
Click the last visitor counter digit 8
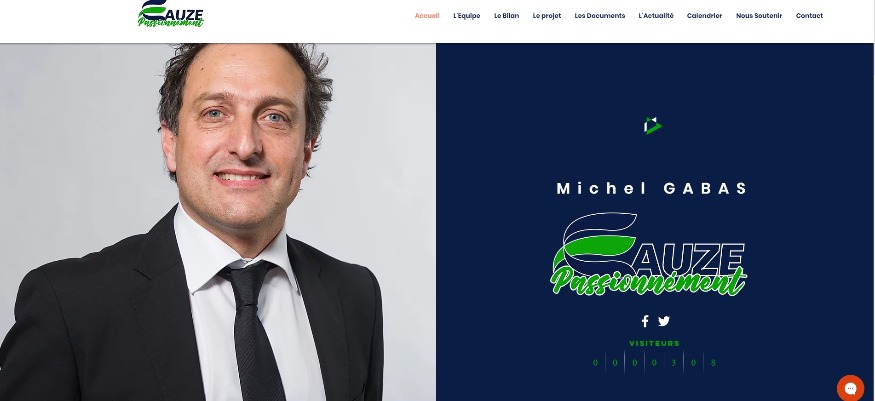point(713,363)
